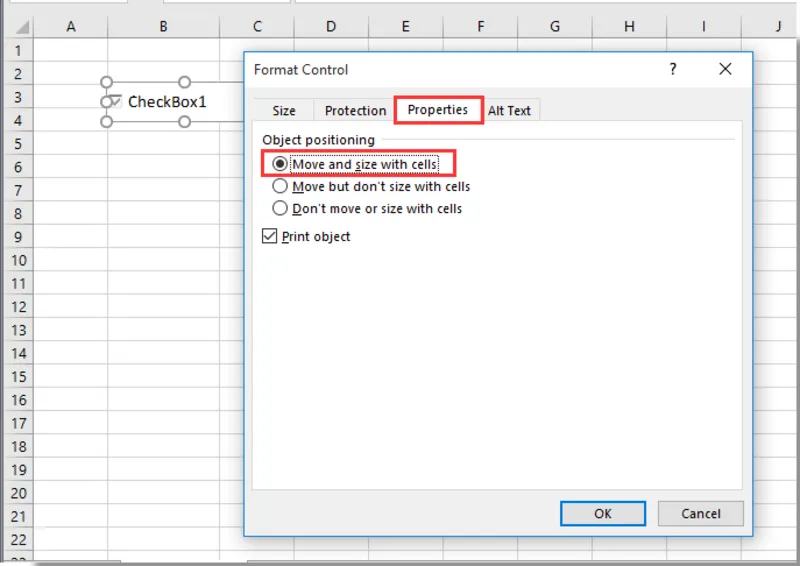Click the Cancel button

click(x=701, y=513)
